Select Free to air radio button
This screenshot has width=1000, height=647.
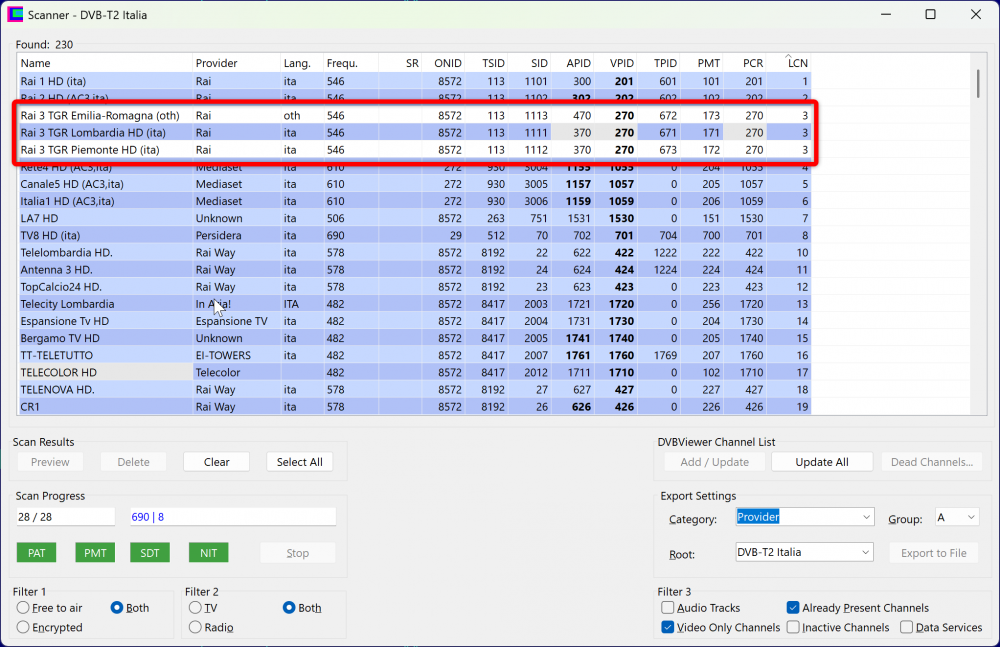tap(24, 608)
